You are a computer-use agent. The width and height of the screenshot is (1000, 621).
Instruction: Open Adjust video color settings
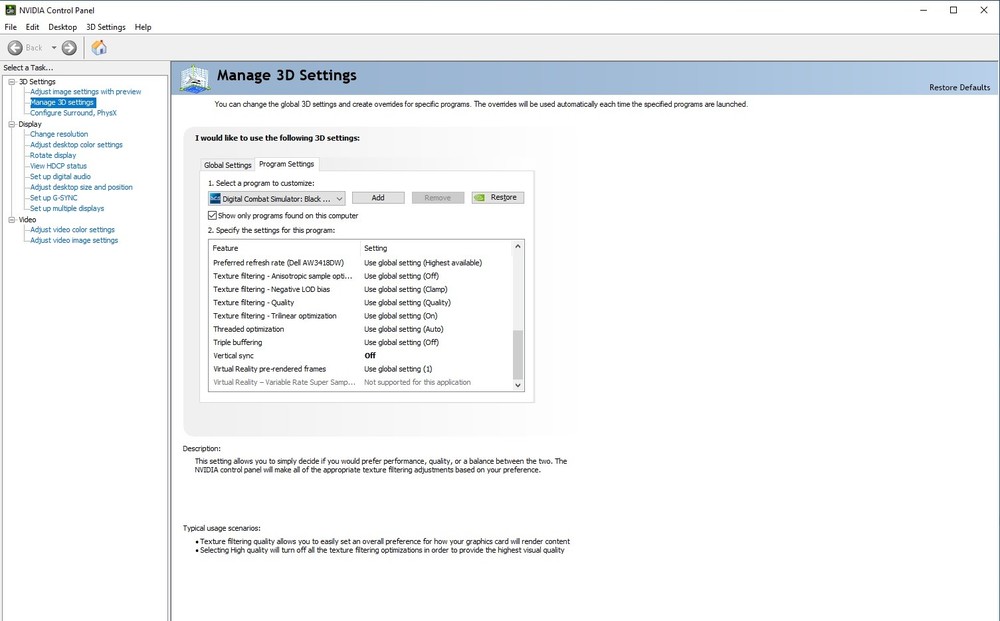coord(72,230)
